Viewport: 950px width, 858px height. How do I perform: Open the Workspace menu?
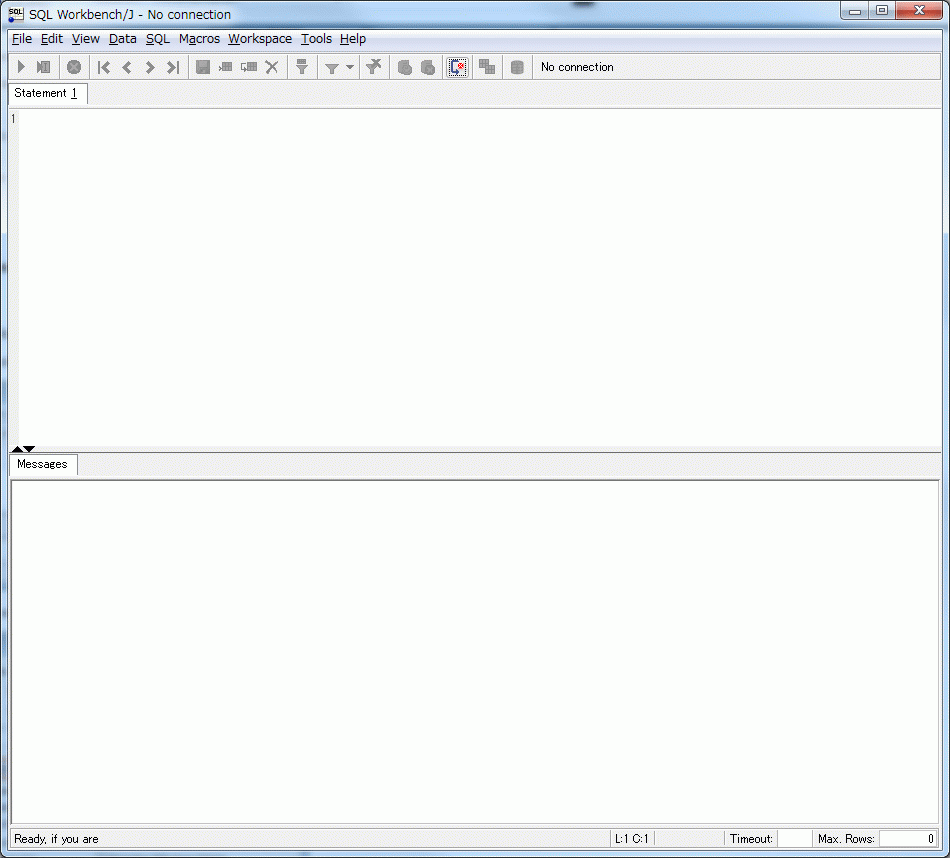pyautogui.click(x=260, y=39)
